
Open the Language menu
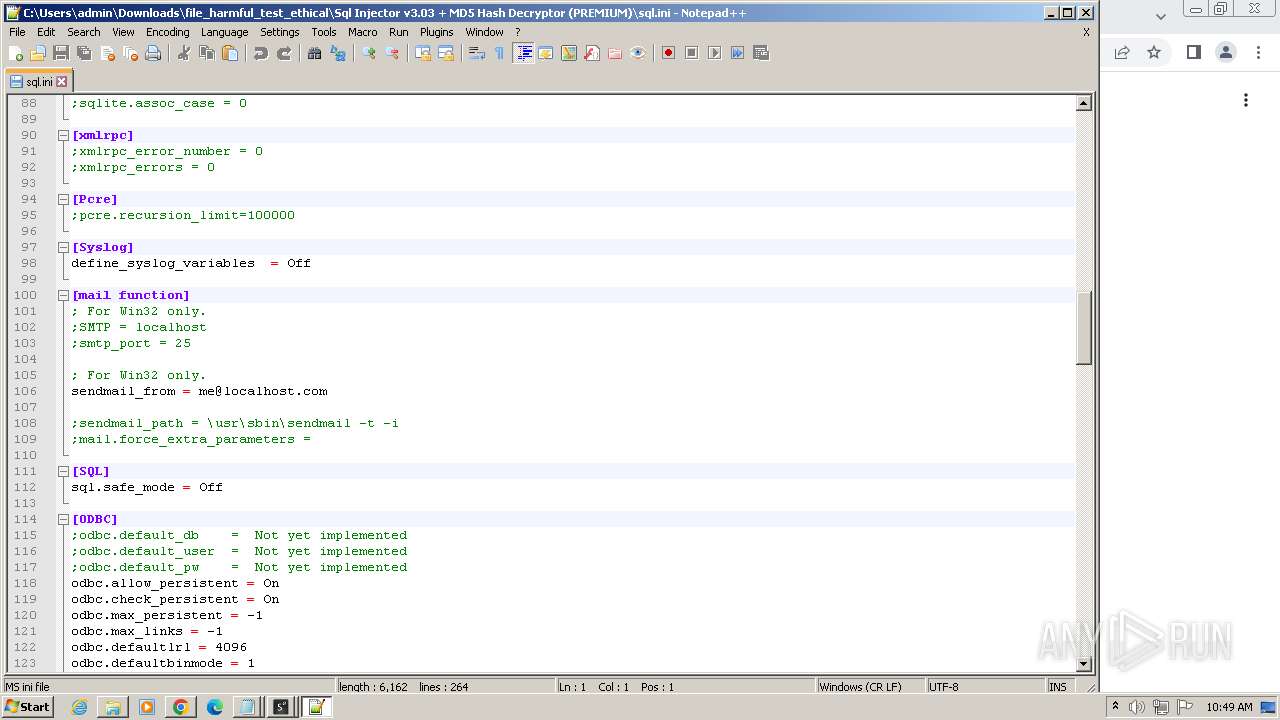[224, 32]
